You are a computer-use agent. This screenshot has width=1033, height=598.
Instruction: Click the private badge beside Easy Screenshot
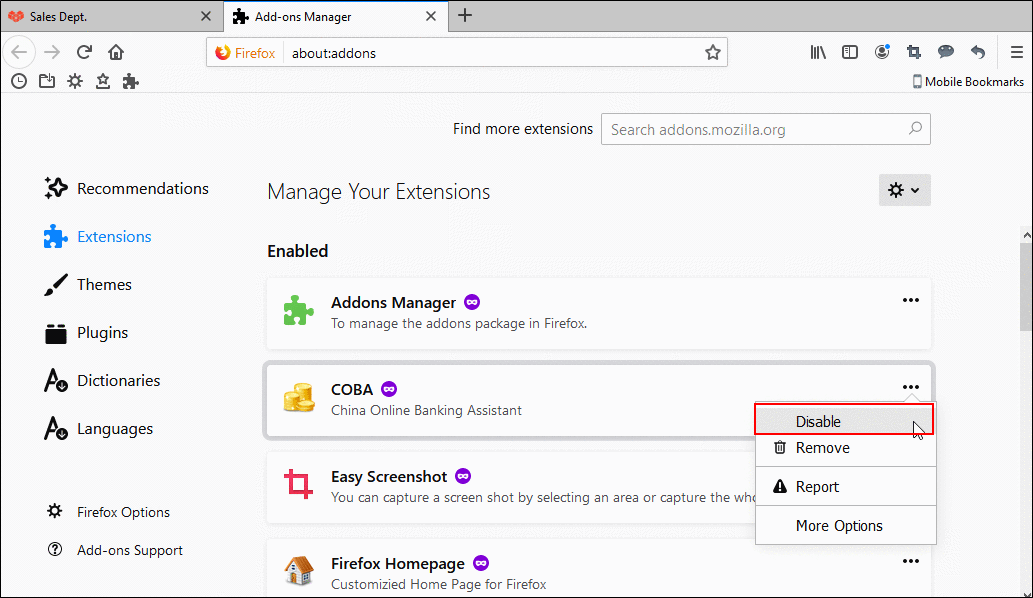[x=463, y=476]
